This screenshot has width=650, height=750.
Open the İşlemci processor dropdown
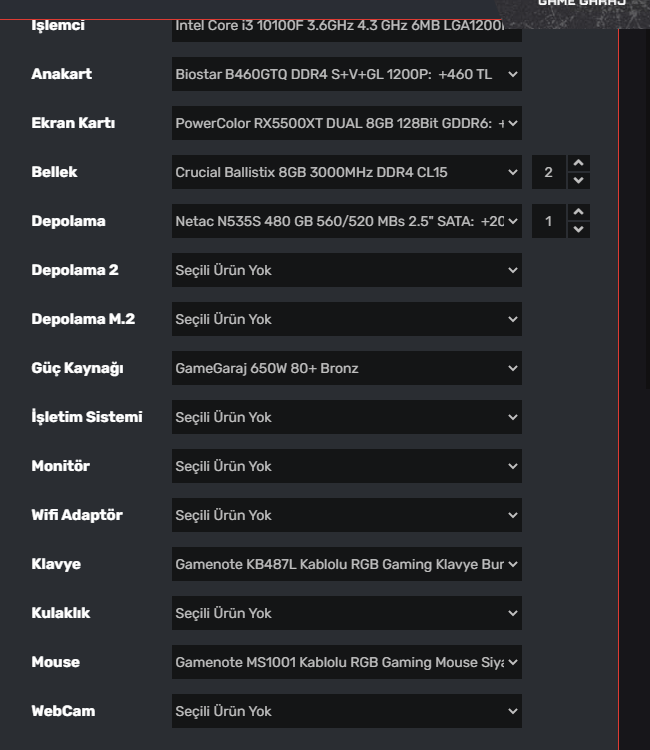(x=346, y=26)
